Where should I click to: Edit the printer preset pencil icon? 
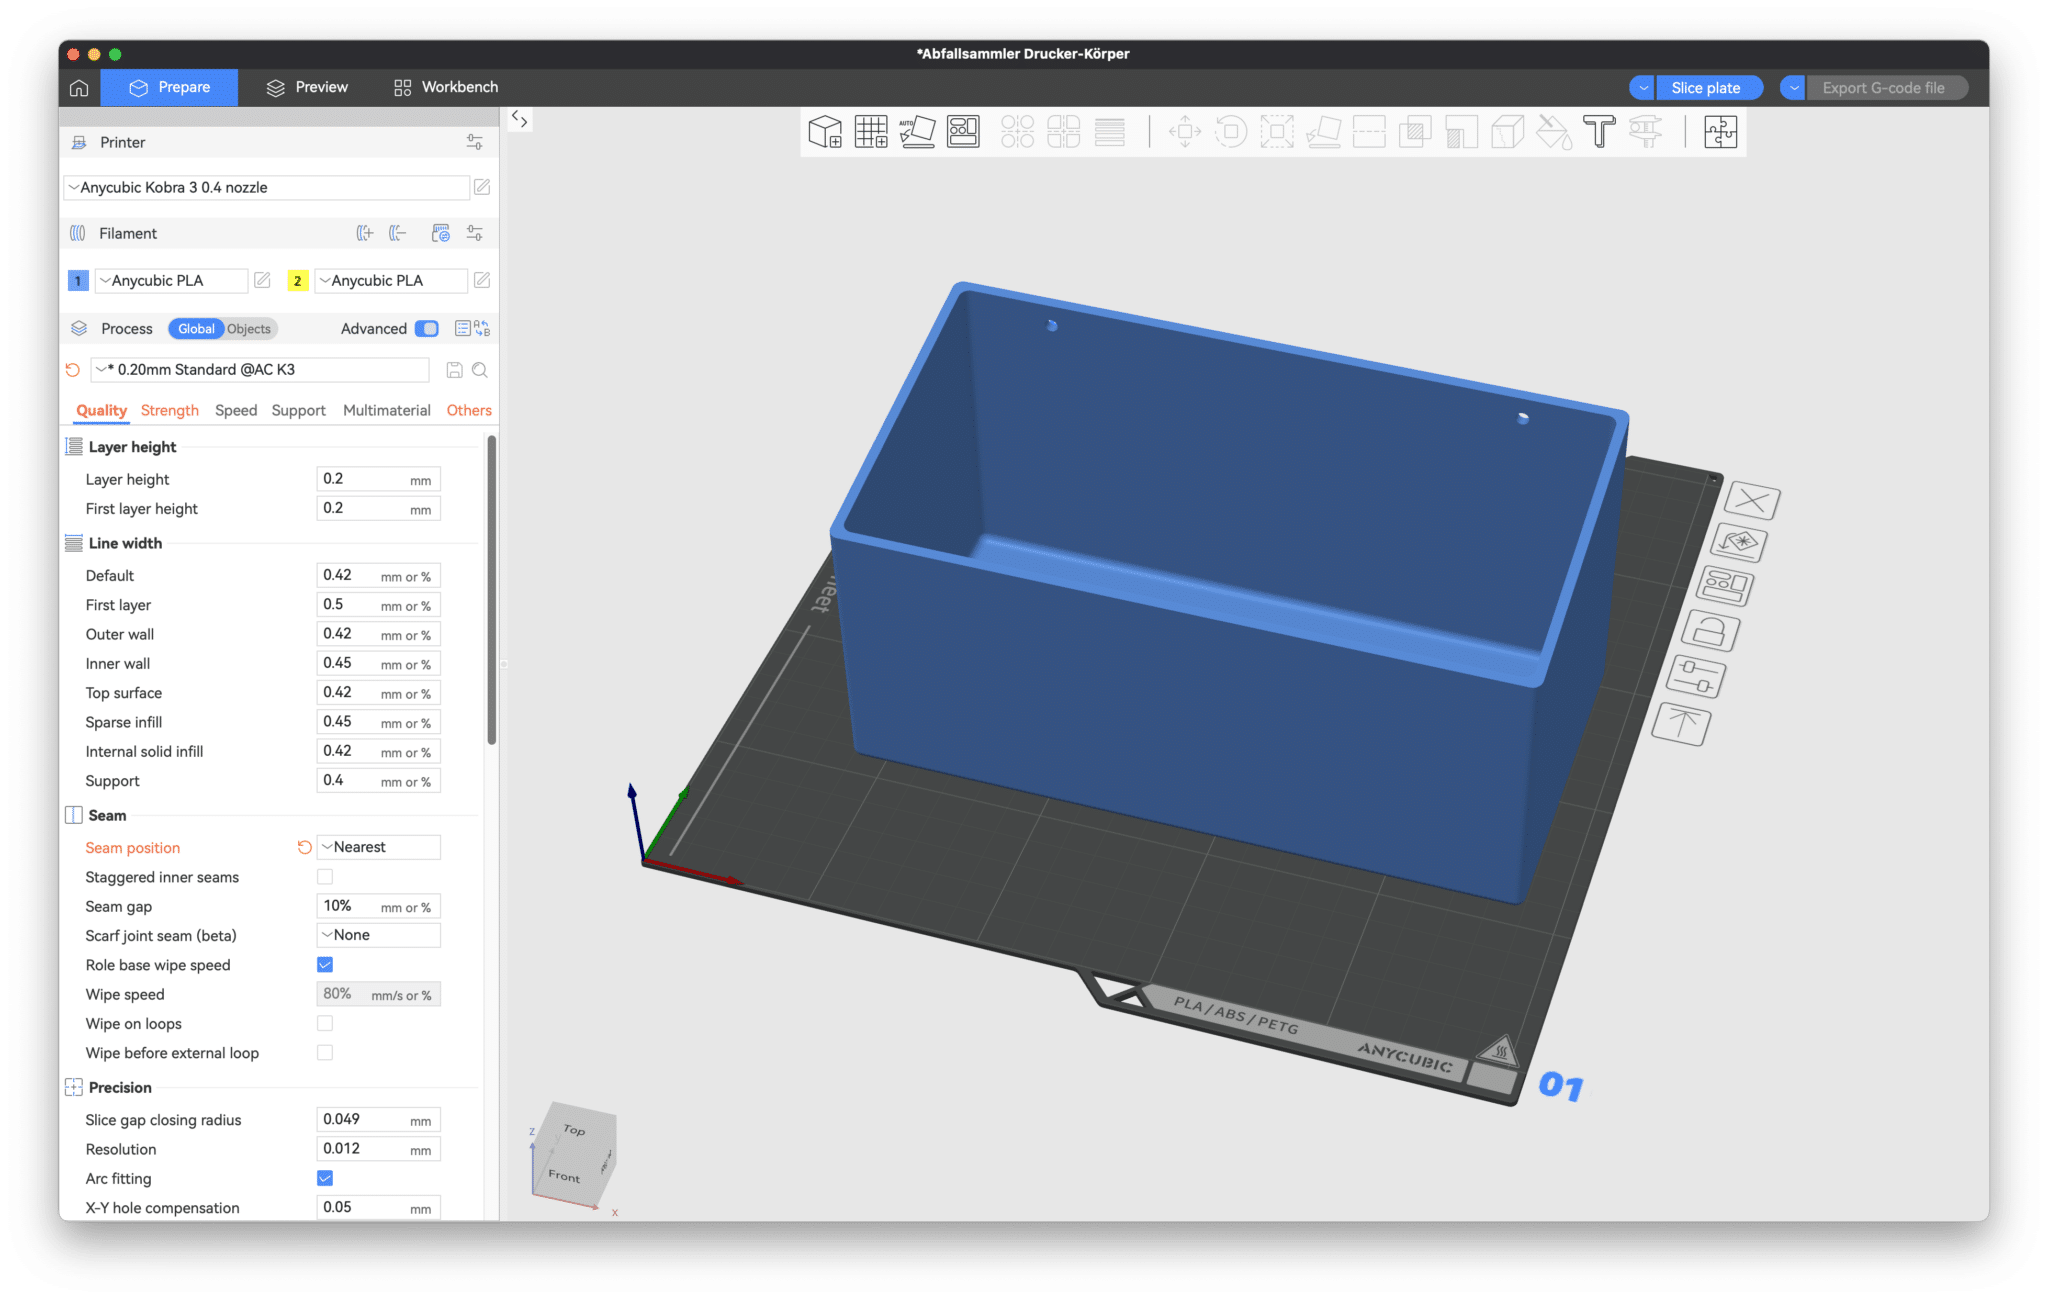pos(482,187)
